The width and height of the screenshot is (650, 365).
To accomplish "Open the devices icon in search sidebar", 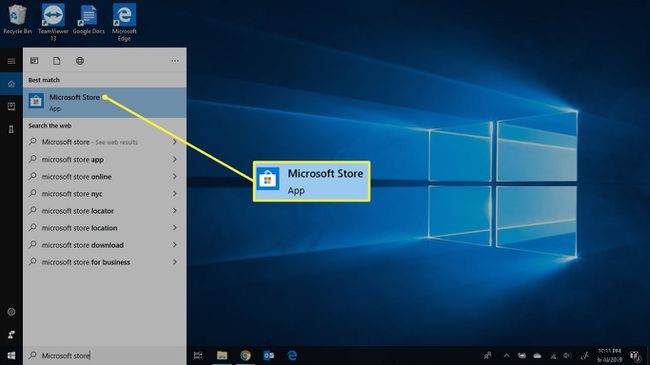I will (11, 129).
